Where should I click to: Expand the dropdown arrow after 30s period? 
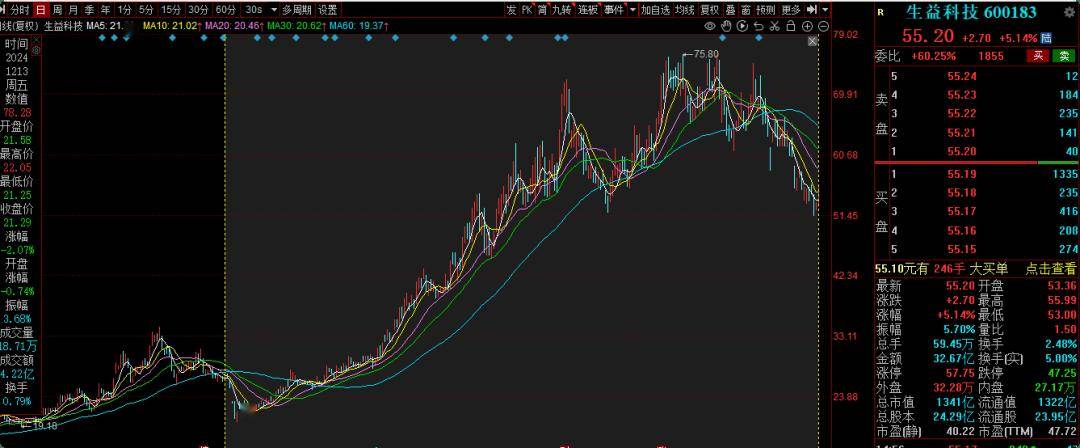(274, 10)
